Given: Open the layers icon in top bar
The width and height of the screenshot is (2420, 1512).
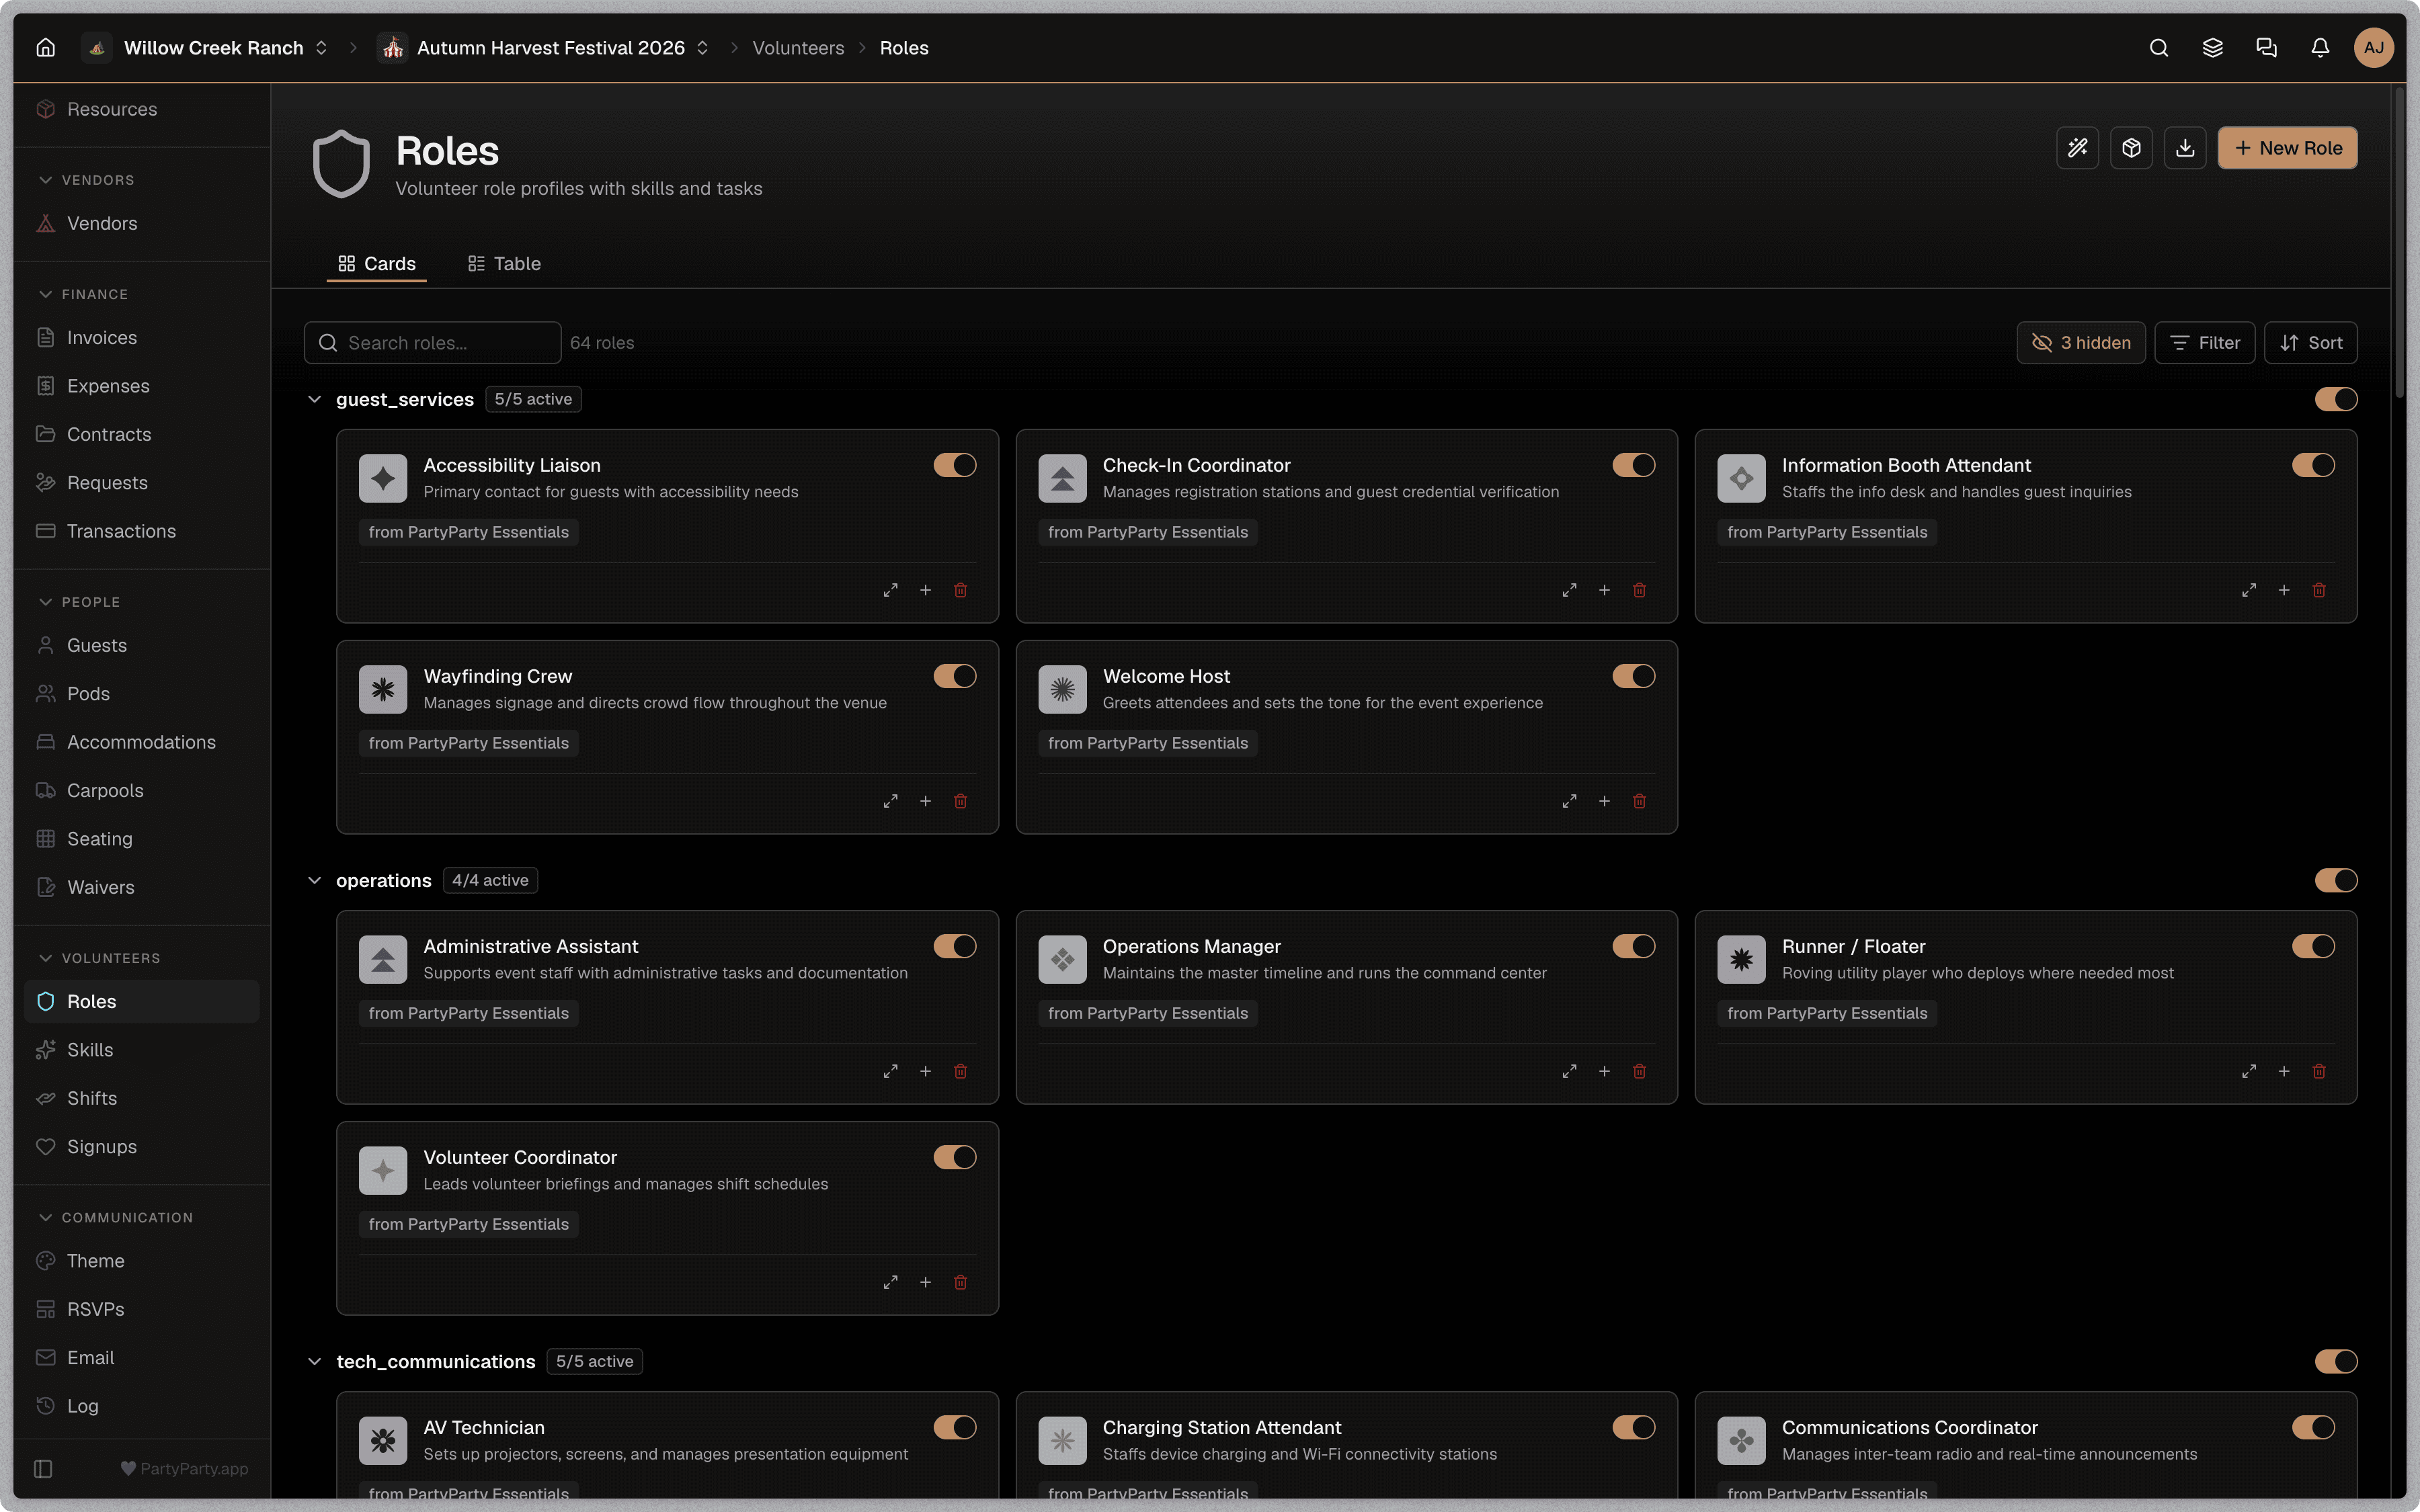Looking at the screenshot, I should pyautogui.click(x=2212, y=48).
